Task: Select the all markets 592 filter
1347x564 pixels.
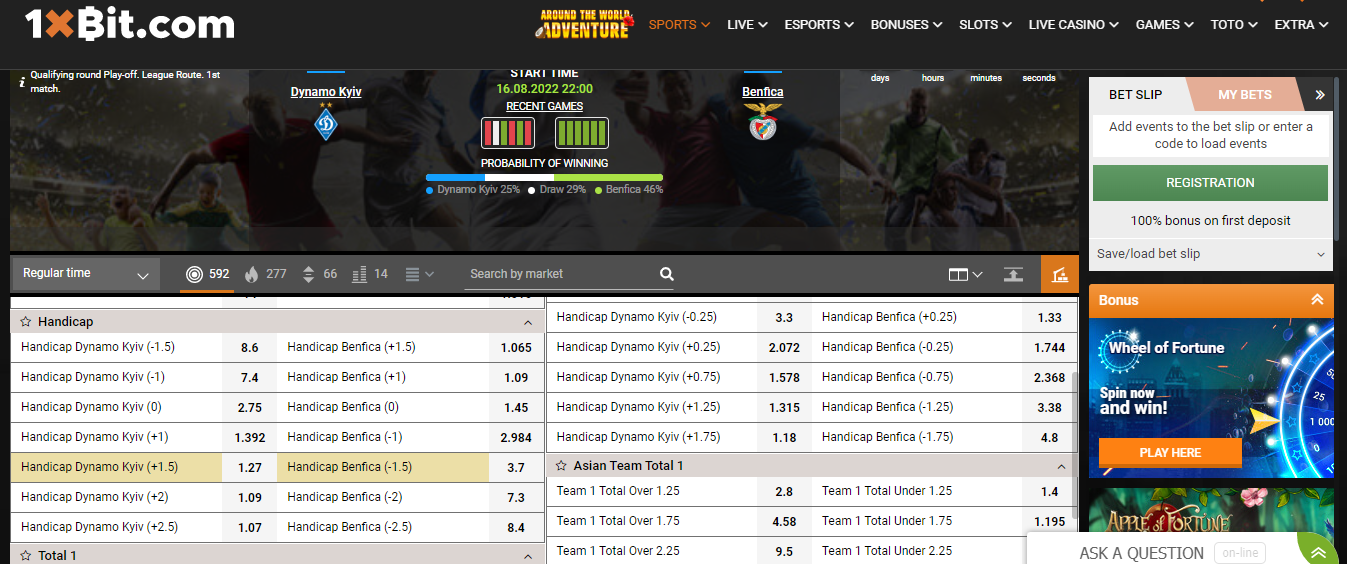Action: tap(207, 274)
